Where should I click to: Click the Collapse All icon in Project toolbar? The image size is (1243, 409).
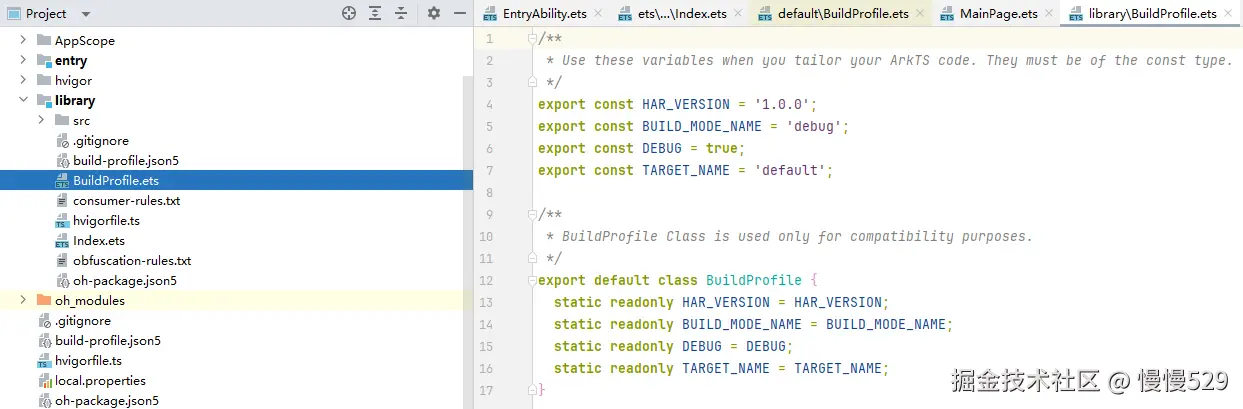pos(401,13)
